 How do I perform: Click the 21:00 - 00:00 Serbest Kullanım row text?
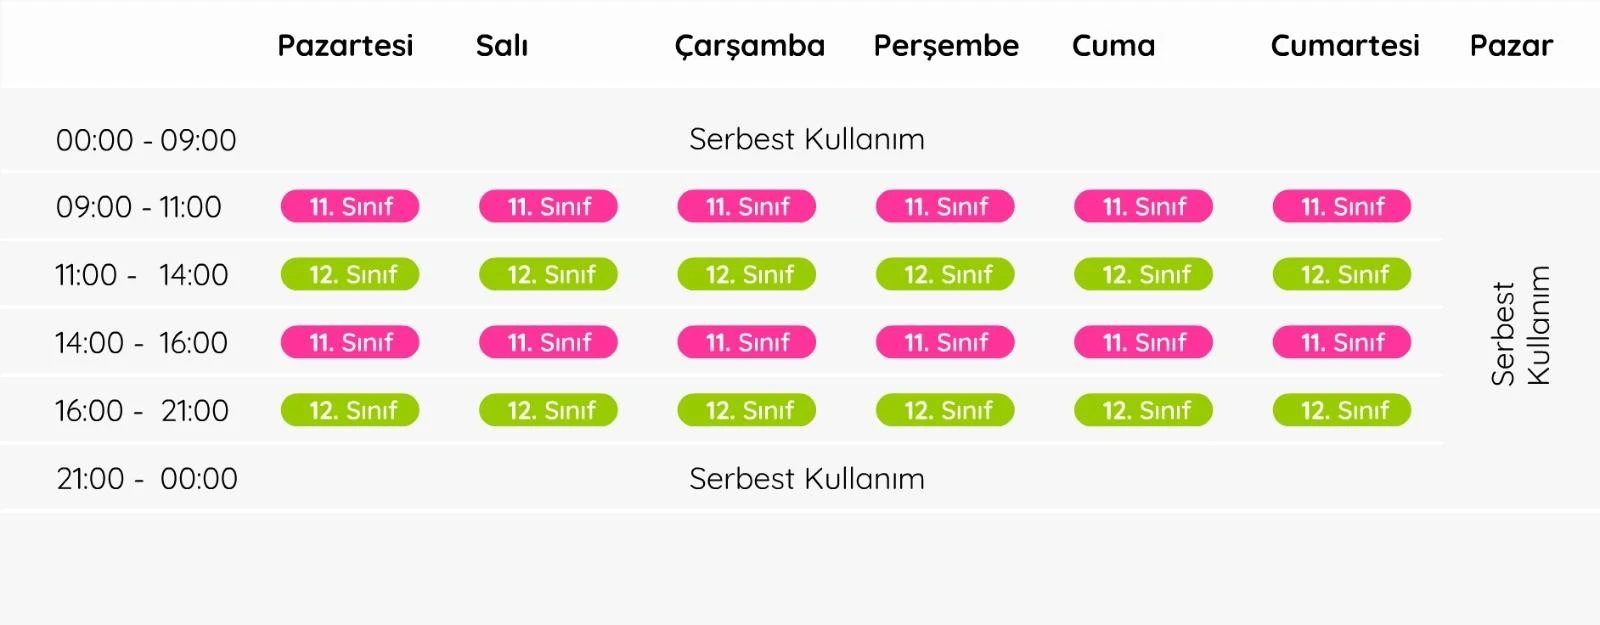[806, 479]
